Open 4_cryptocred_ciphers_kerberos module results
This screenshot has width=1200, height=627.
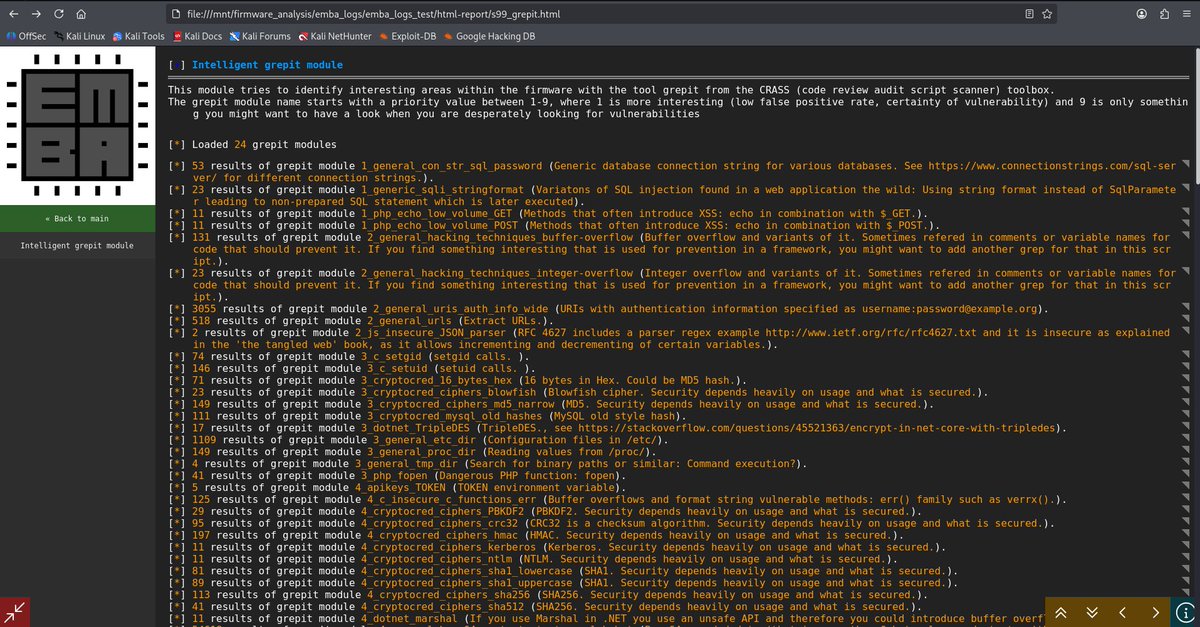(x=449, y=548)
